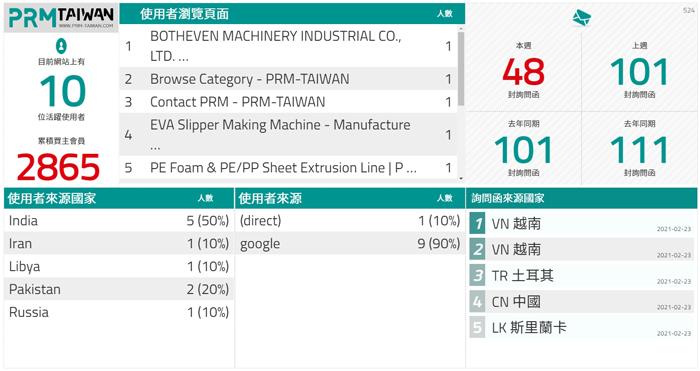
Task: Click rank badge 4 beside CN 中國
Action: click(477, 302)
